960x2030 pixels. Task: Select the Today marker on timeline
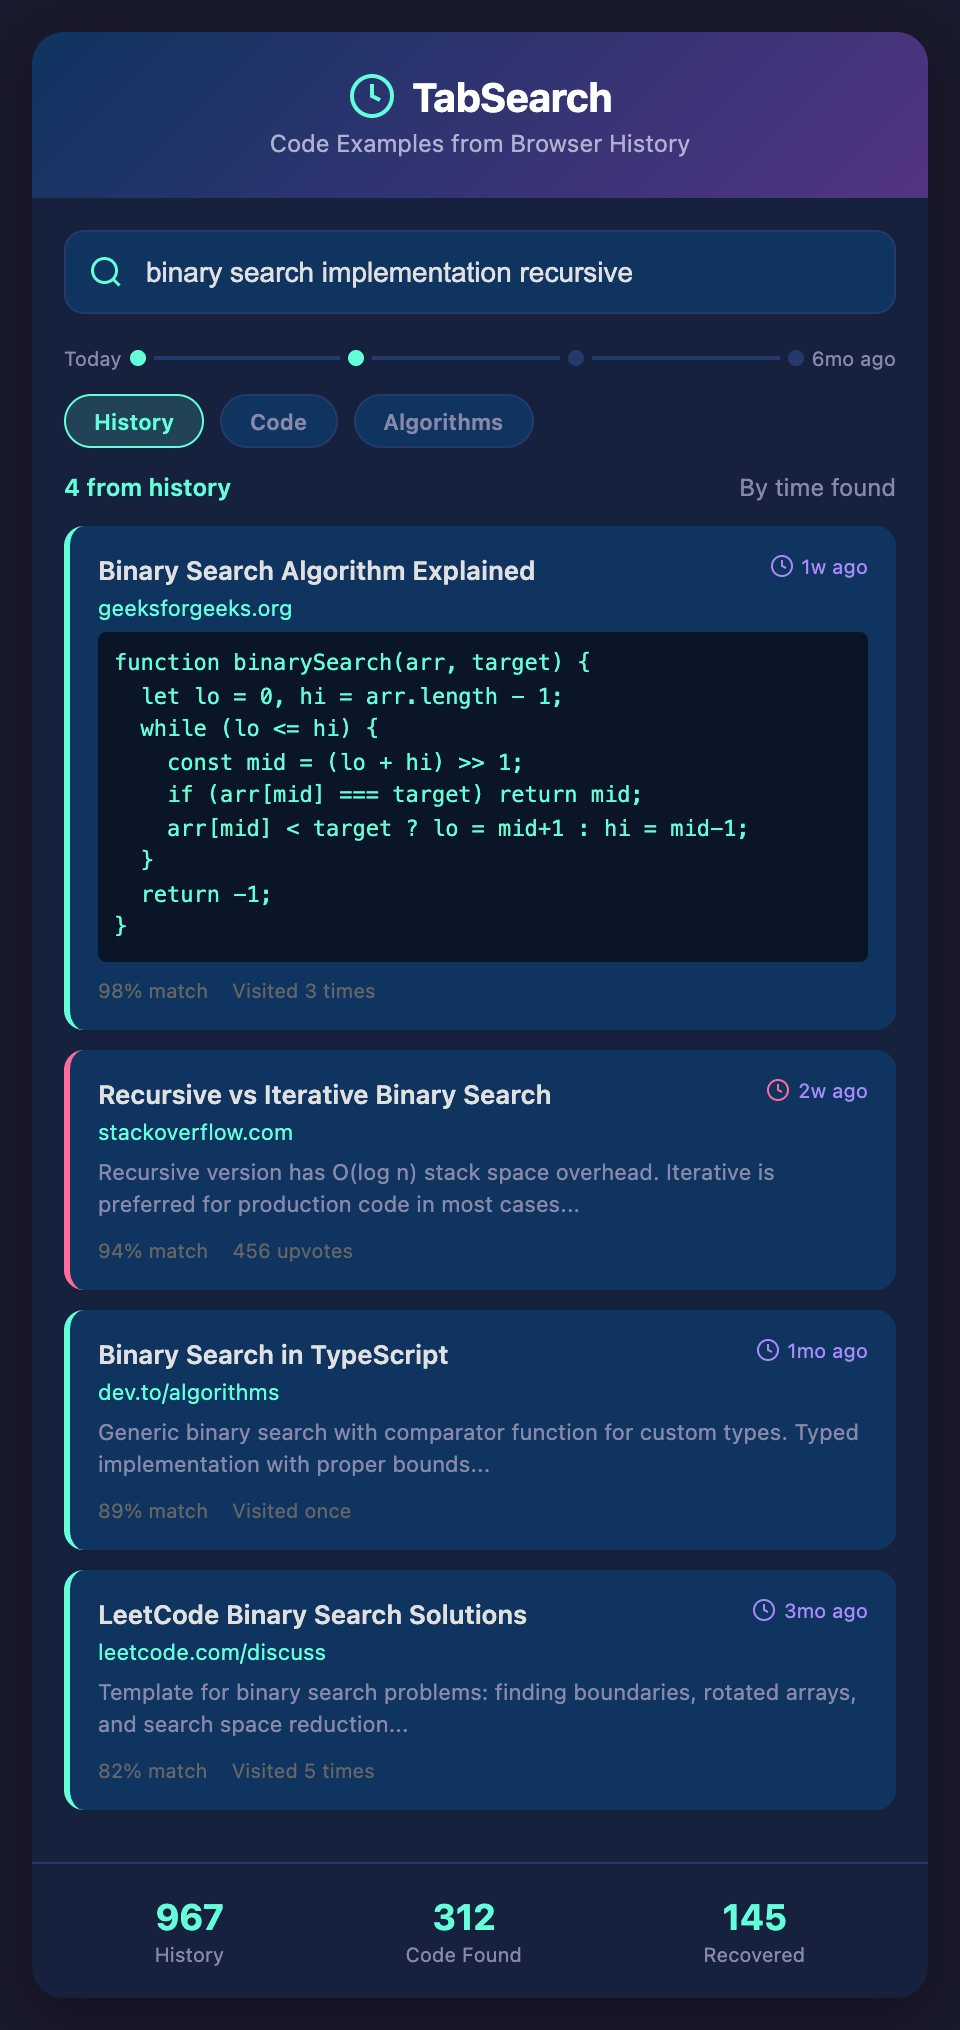click(138, 358)
